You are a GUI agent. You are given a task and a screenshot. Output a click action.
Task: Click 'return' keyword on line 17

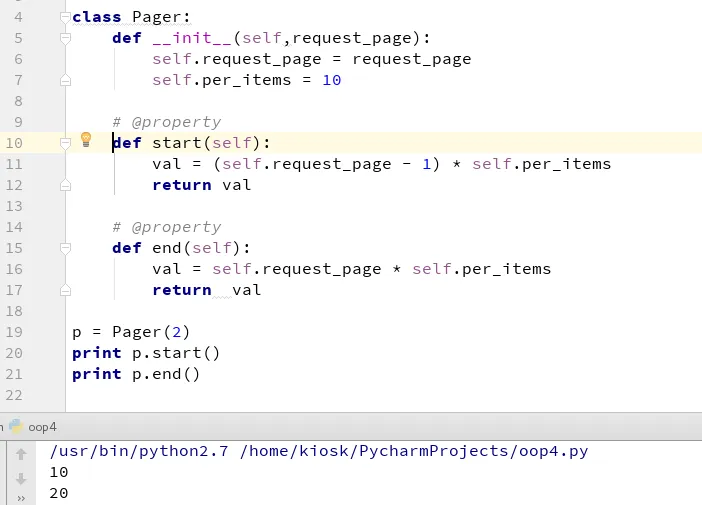point(182,290)
